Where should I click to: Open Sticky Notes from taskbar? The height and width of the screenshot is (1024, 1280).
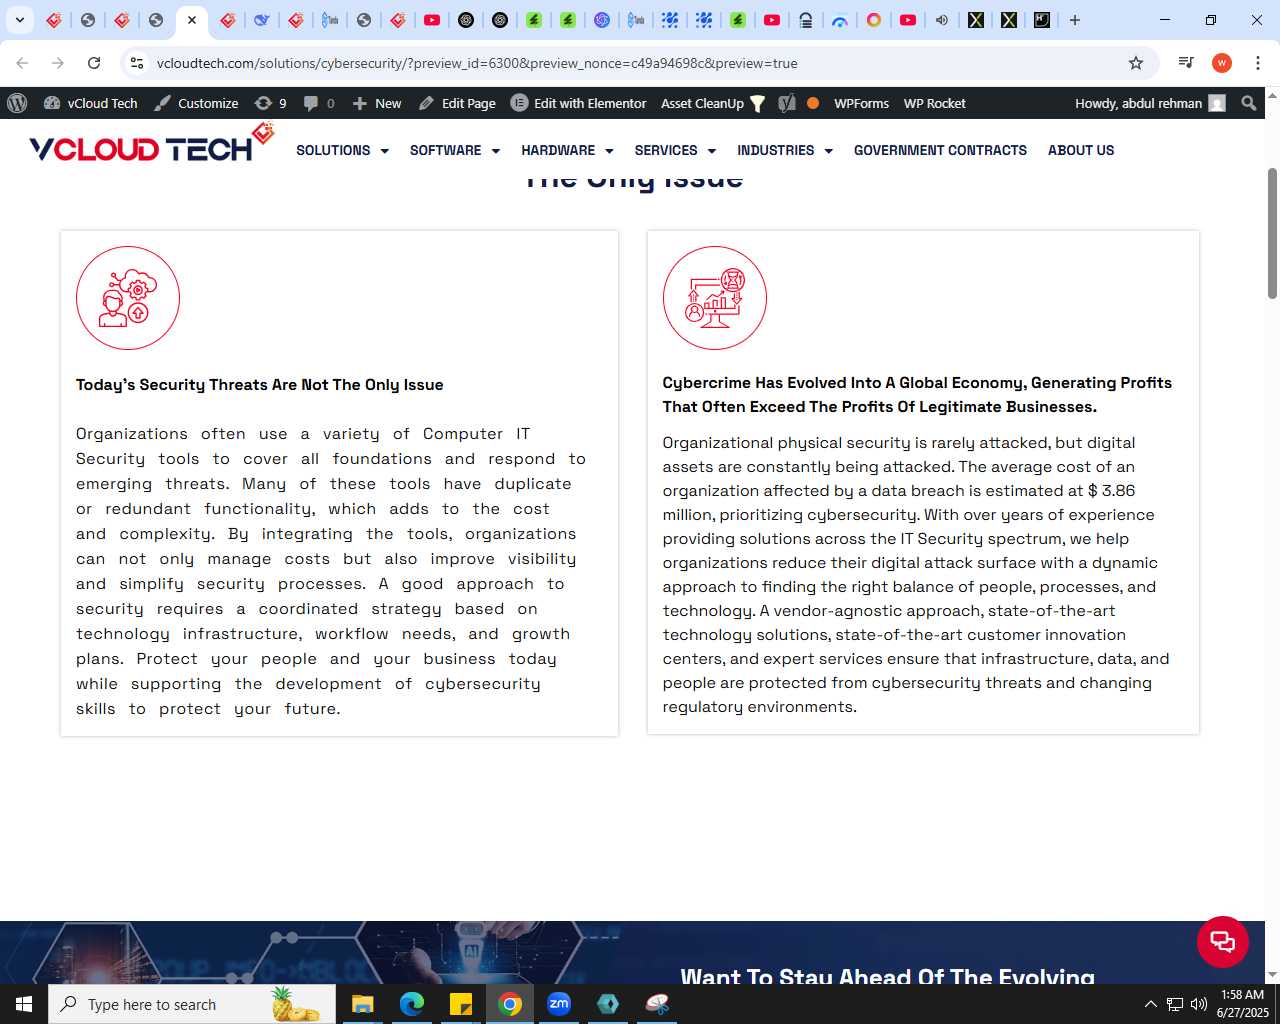(x=461, y=1004)
